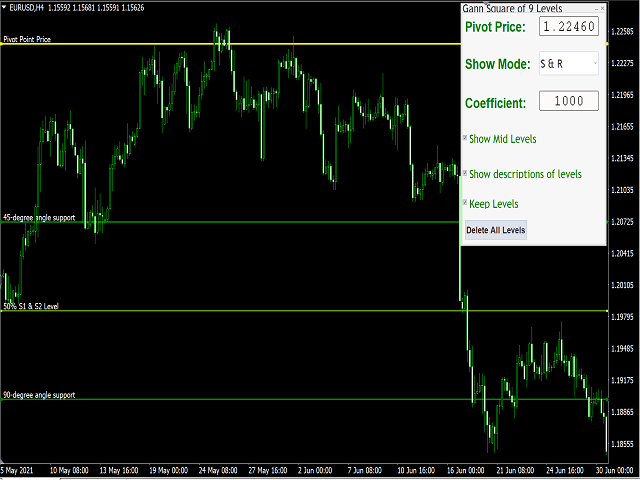Click the Pivot Price input field
This screenshot has height=480, width=640.
coord(568,27)
